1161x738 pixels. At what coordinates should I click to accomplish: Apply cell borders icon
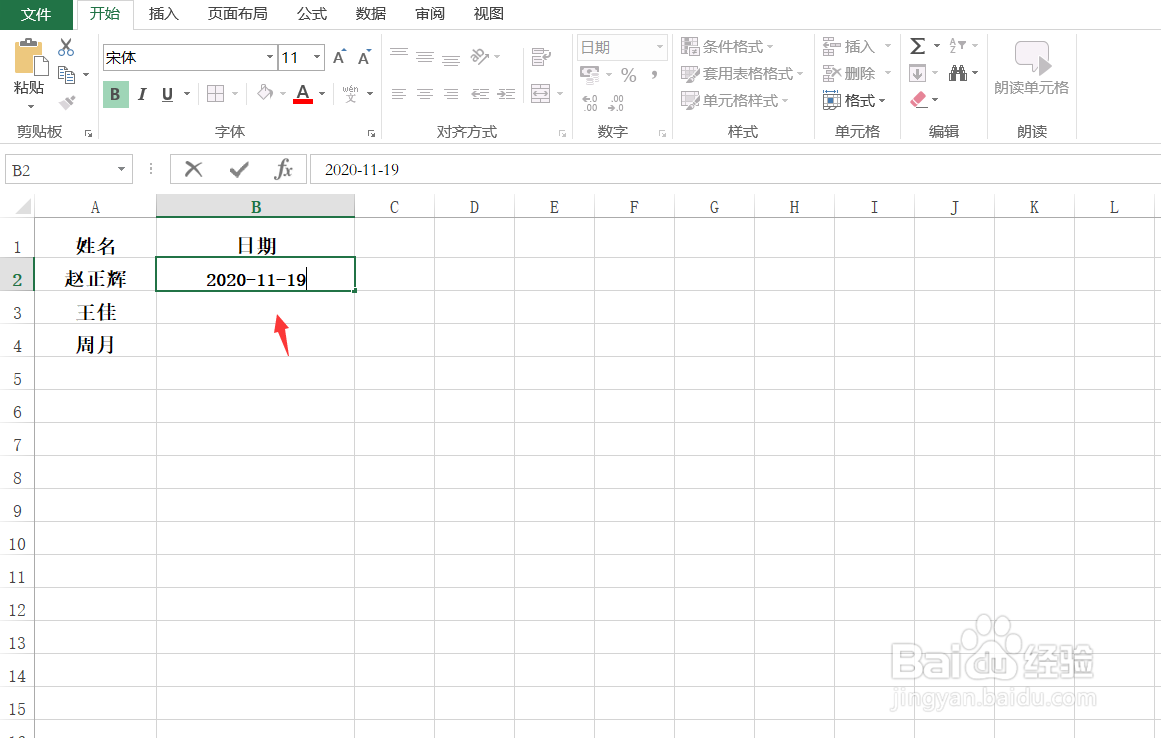coord(215,93)
